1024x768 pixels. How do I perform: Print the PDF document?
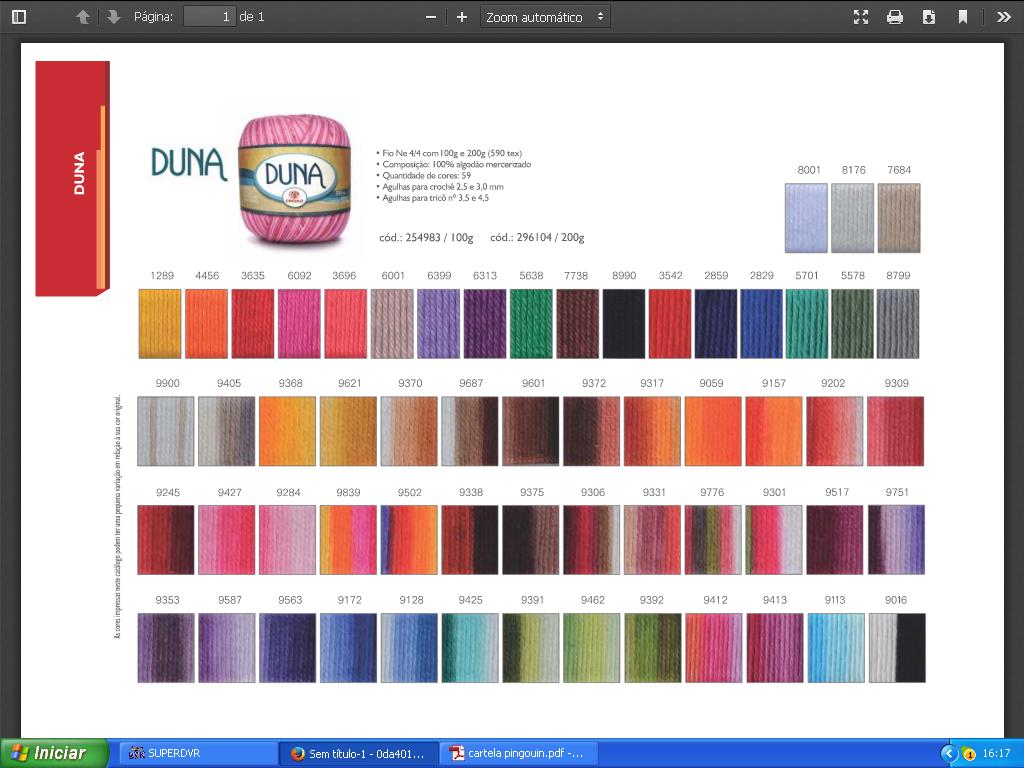point(895,17)
